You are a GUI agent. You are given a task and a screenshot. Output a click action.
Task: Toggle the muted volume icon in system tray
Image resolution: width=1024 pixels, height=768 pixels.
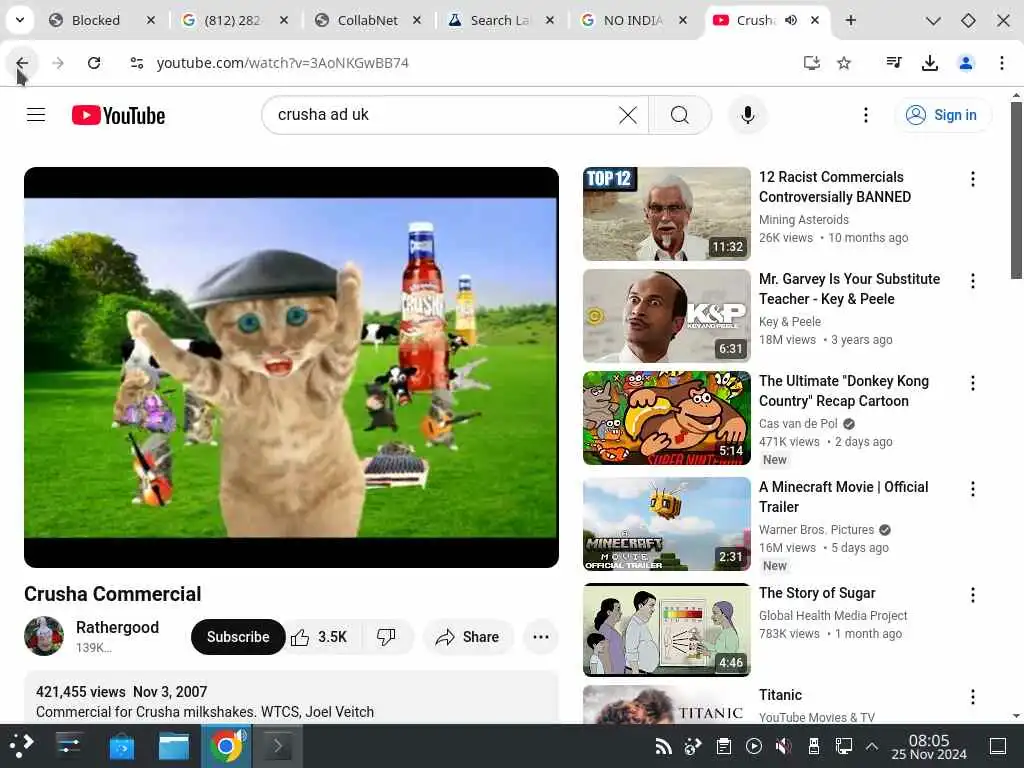pos(783,746)
